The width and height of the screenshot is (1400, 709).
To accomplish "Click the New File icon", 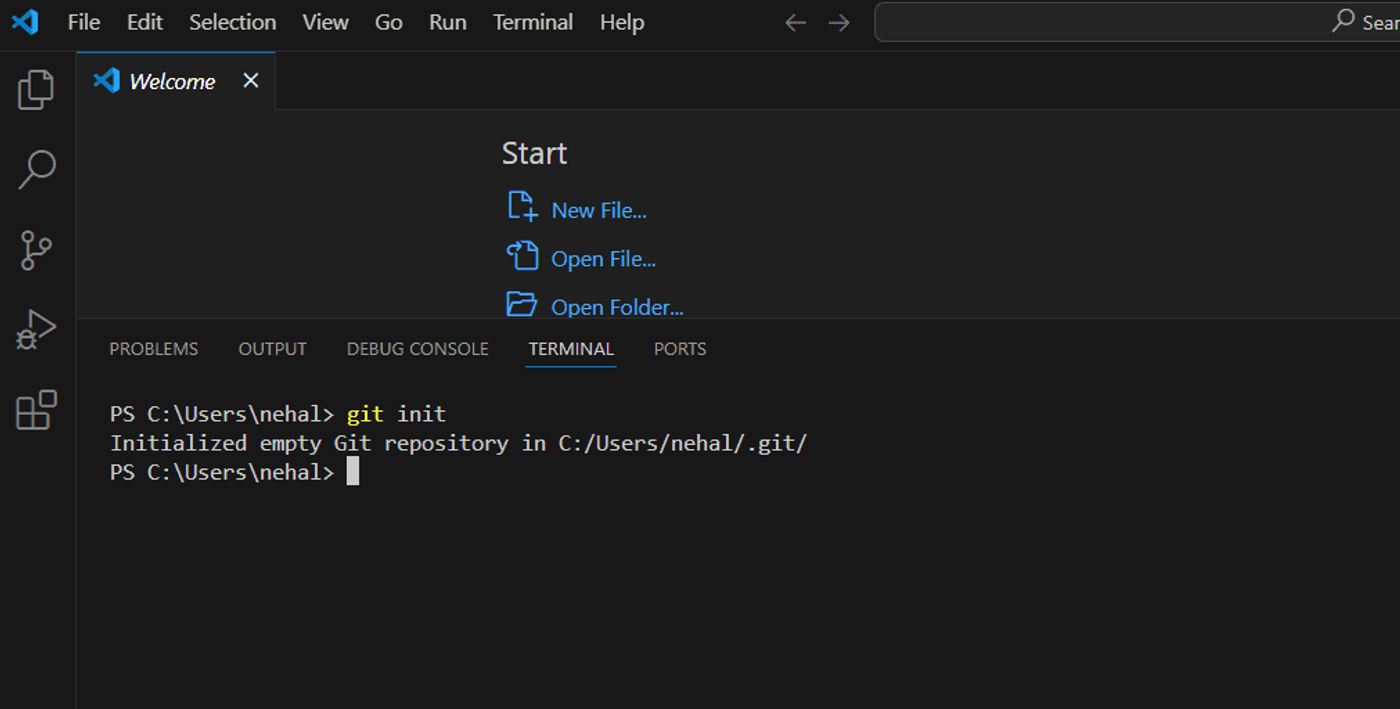I will [x=522, y=206].
